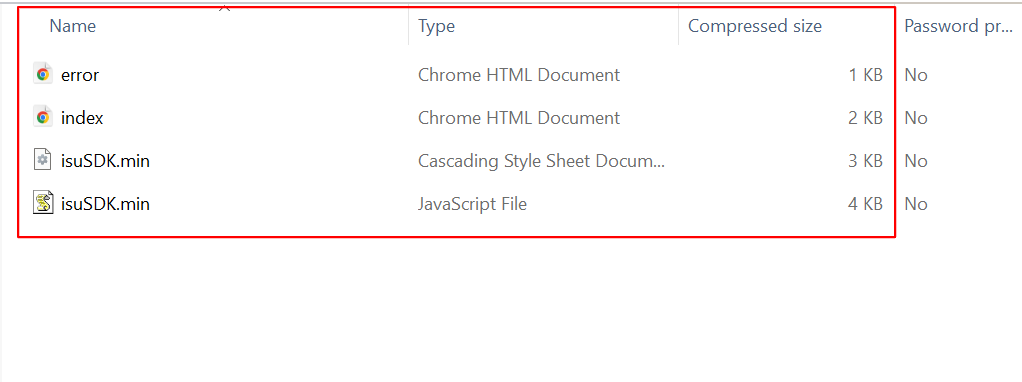This screenshot has width=1022, height=382.
Task: Click the Cascading Style Sheet Document type cell
Action: coord(541,161)
